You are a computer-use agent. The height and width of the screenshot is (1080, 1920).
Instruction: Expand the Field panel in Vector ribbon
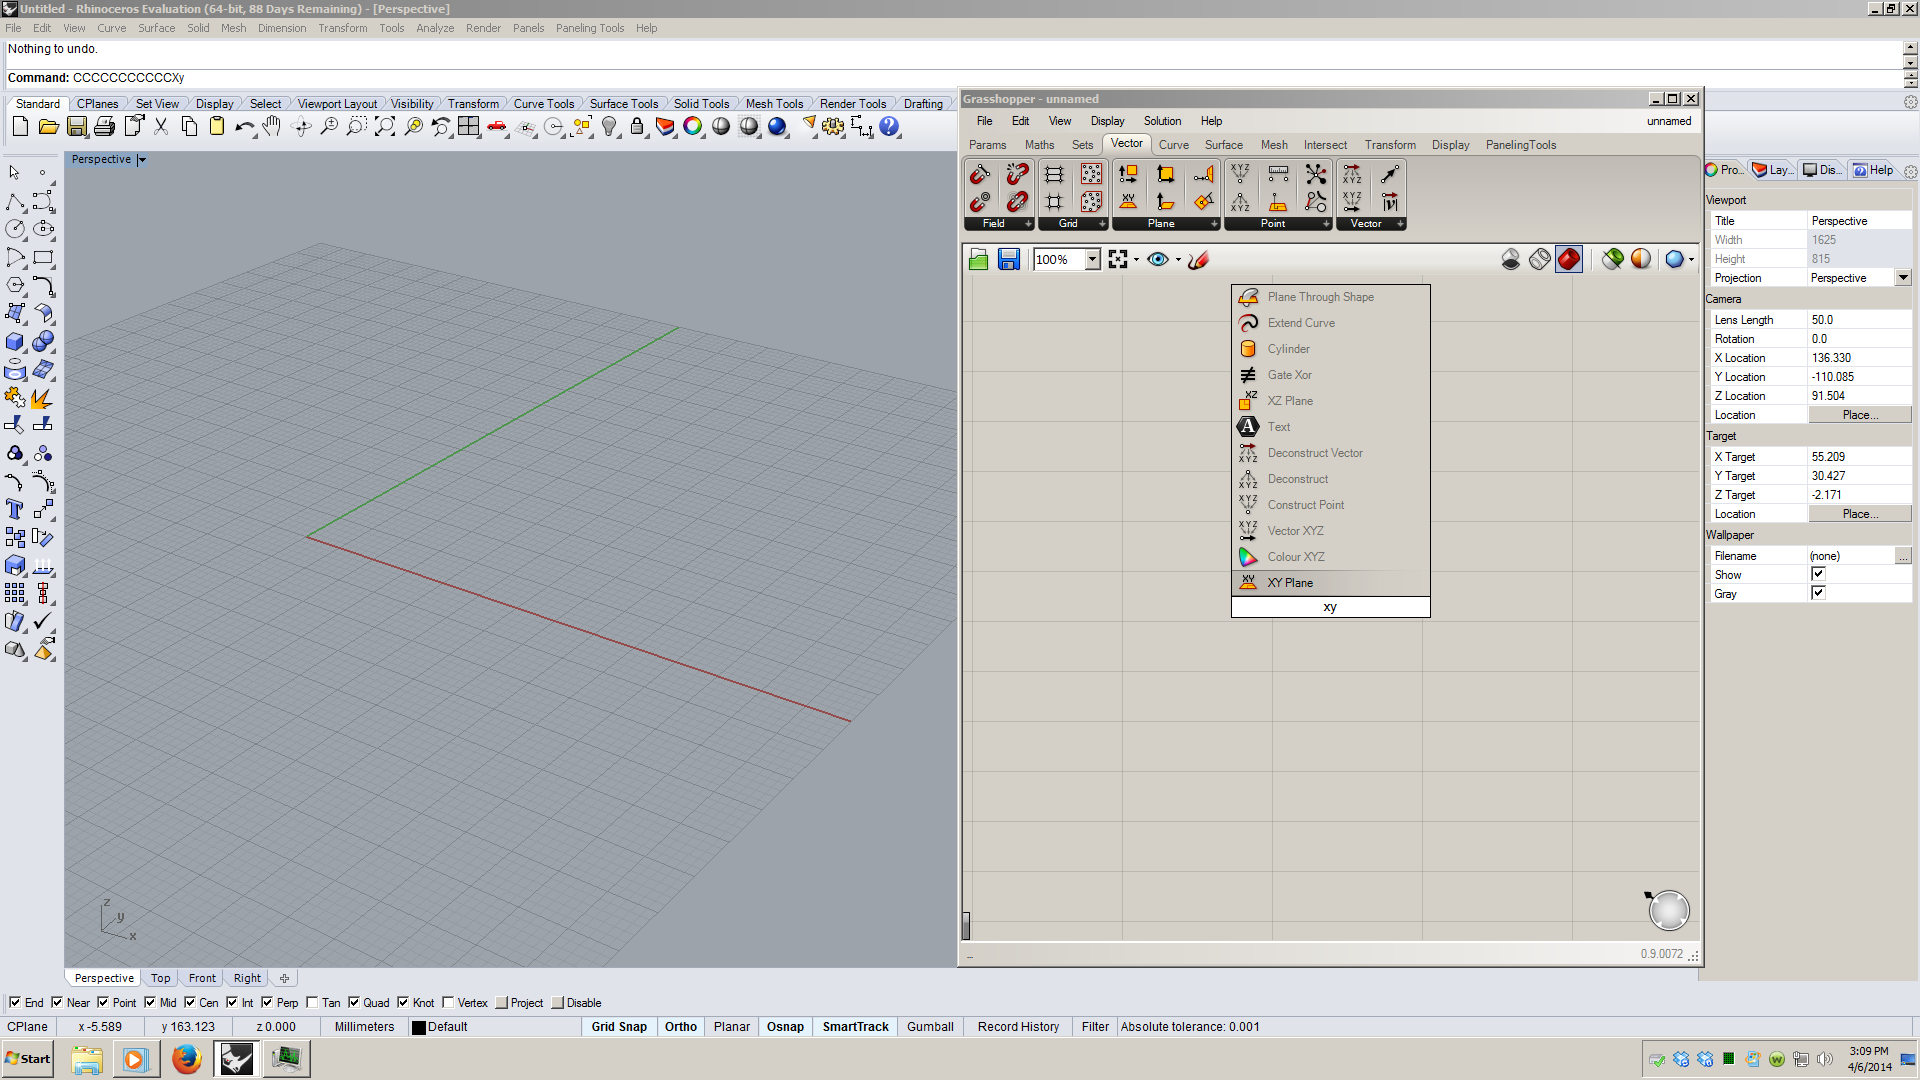pyautogui.click(x=1028, y=224)
